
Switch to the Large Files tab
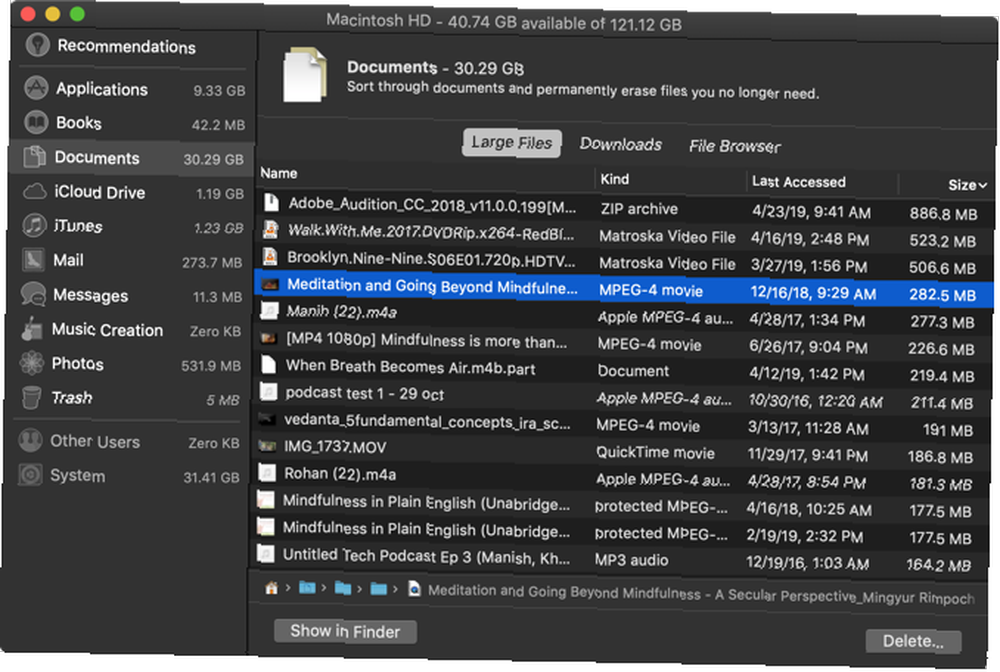pos(511,143)
